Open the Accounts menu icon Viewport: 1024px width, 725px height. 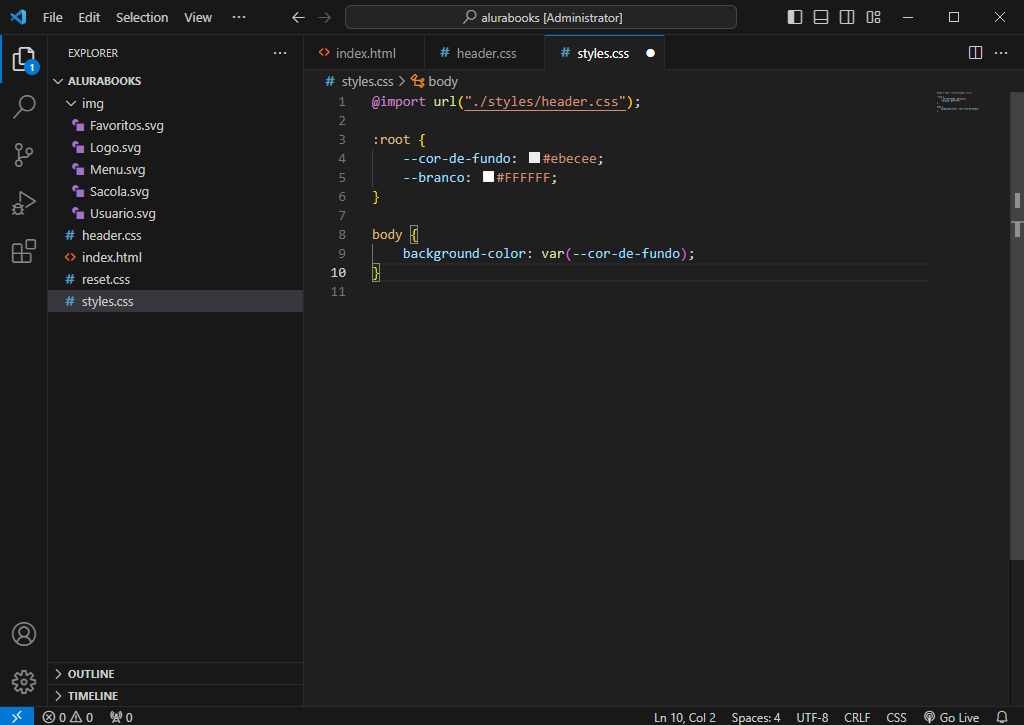(x=24, y=634)
